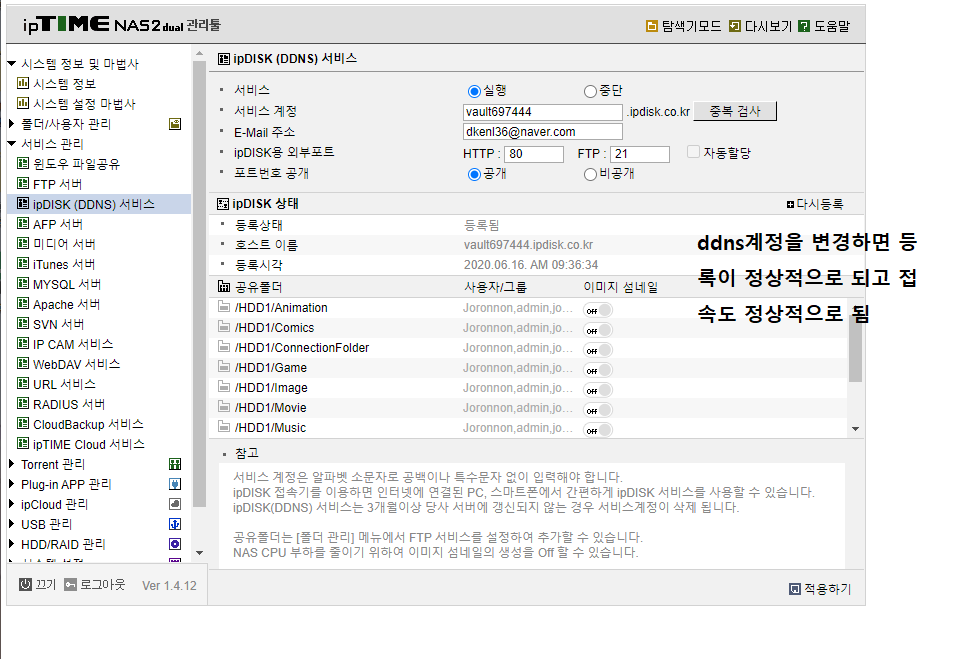Open ipTIME Cloud 서비스 menu item
The width and height of the screenshot is (959, 659).
pos(89,444)
